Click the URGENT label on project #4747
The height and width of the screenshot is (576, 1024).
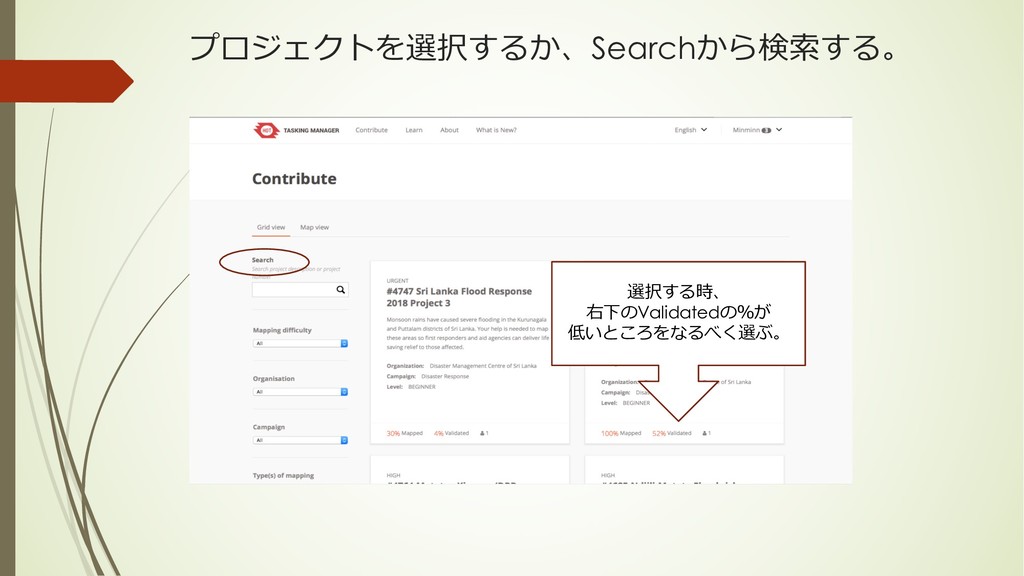(x=397, y=281)
